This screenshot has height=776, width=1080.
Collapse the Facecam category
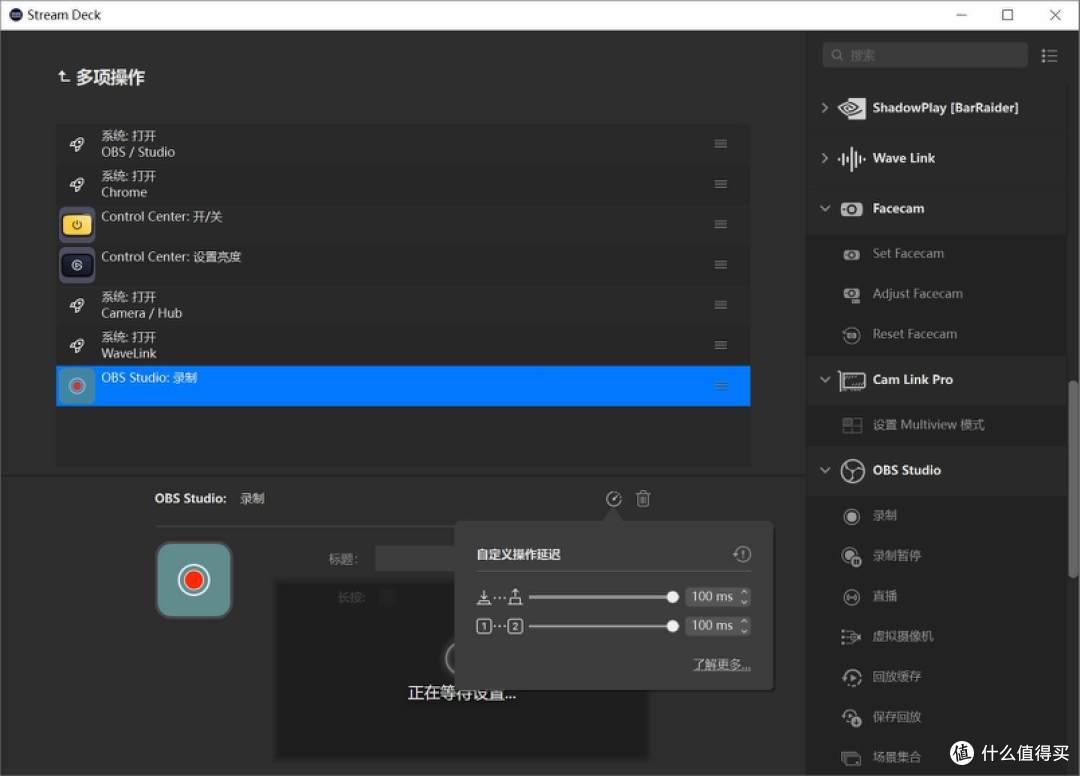click(824, 208)
